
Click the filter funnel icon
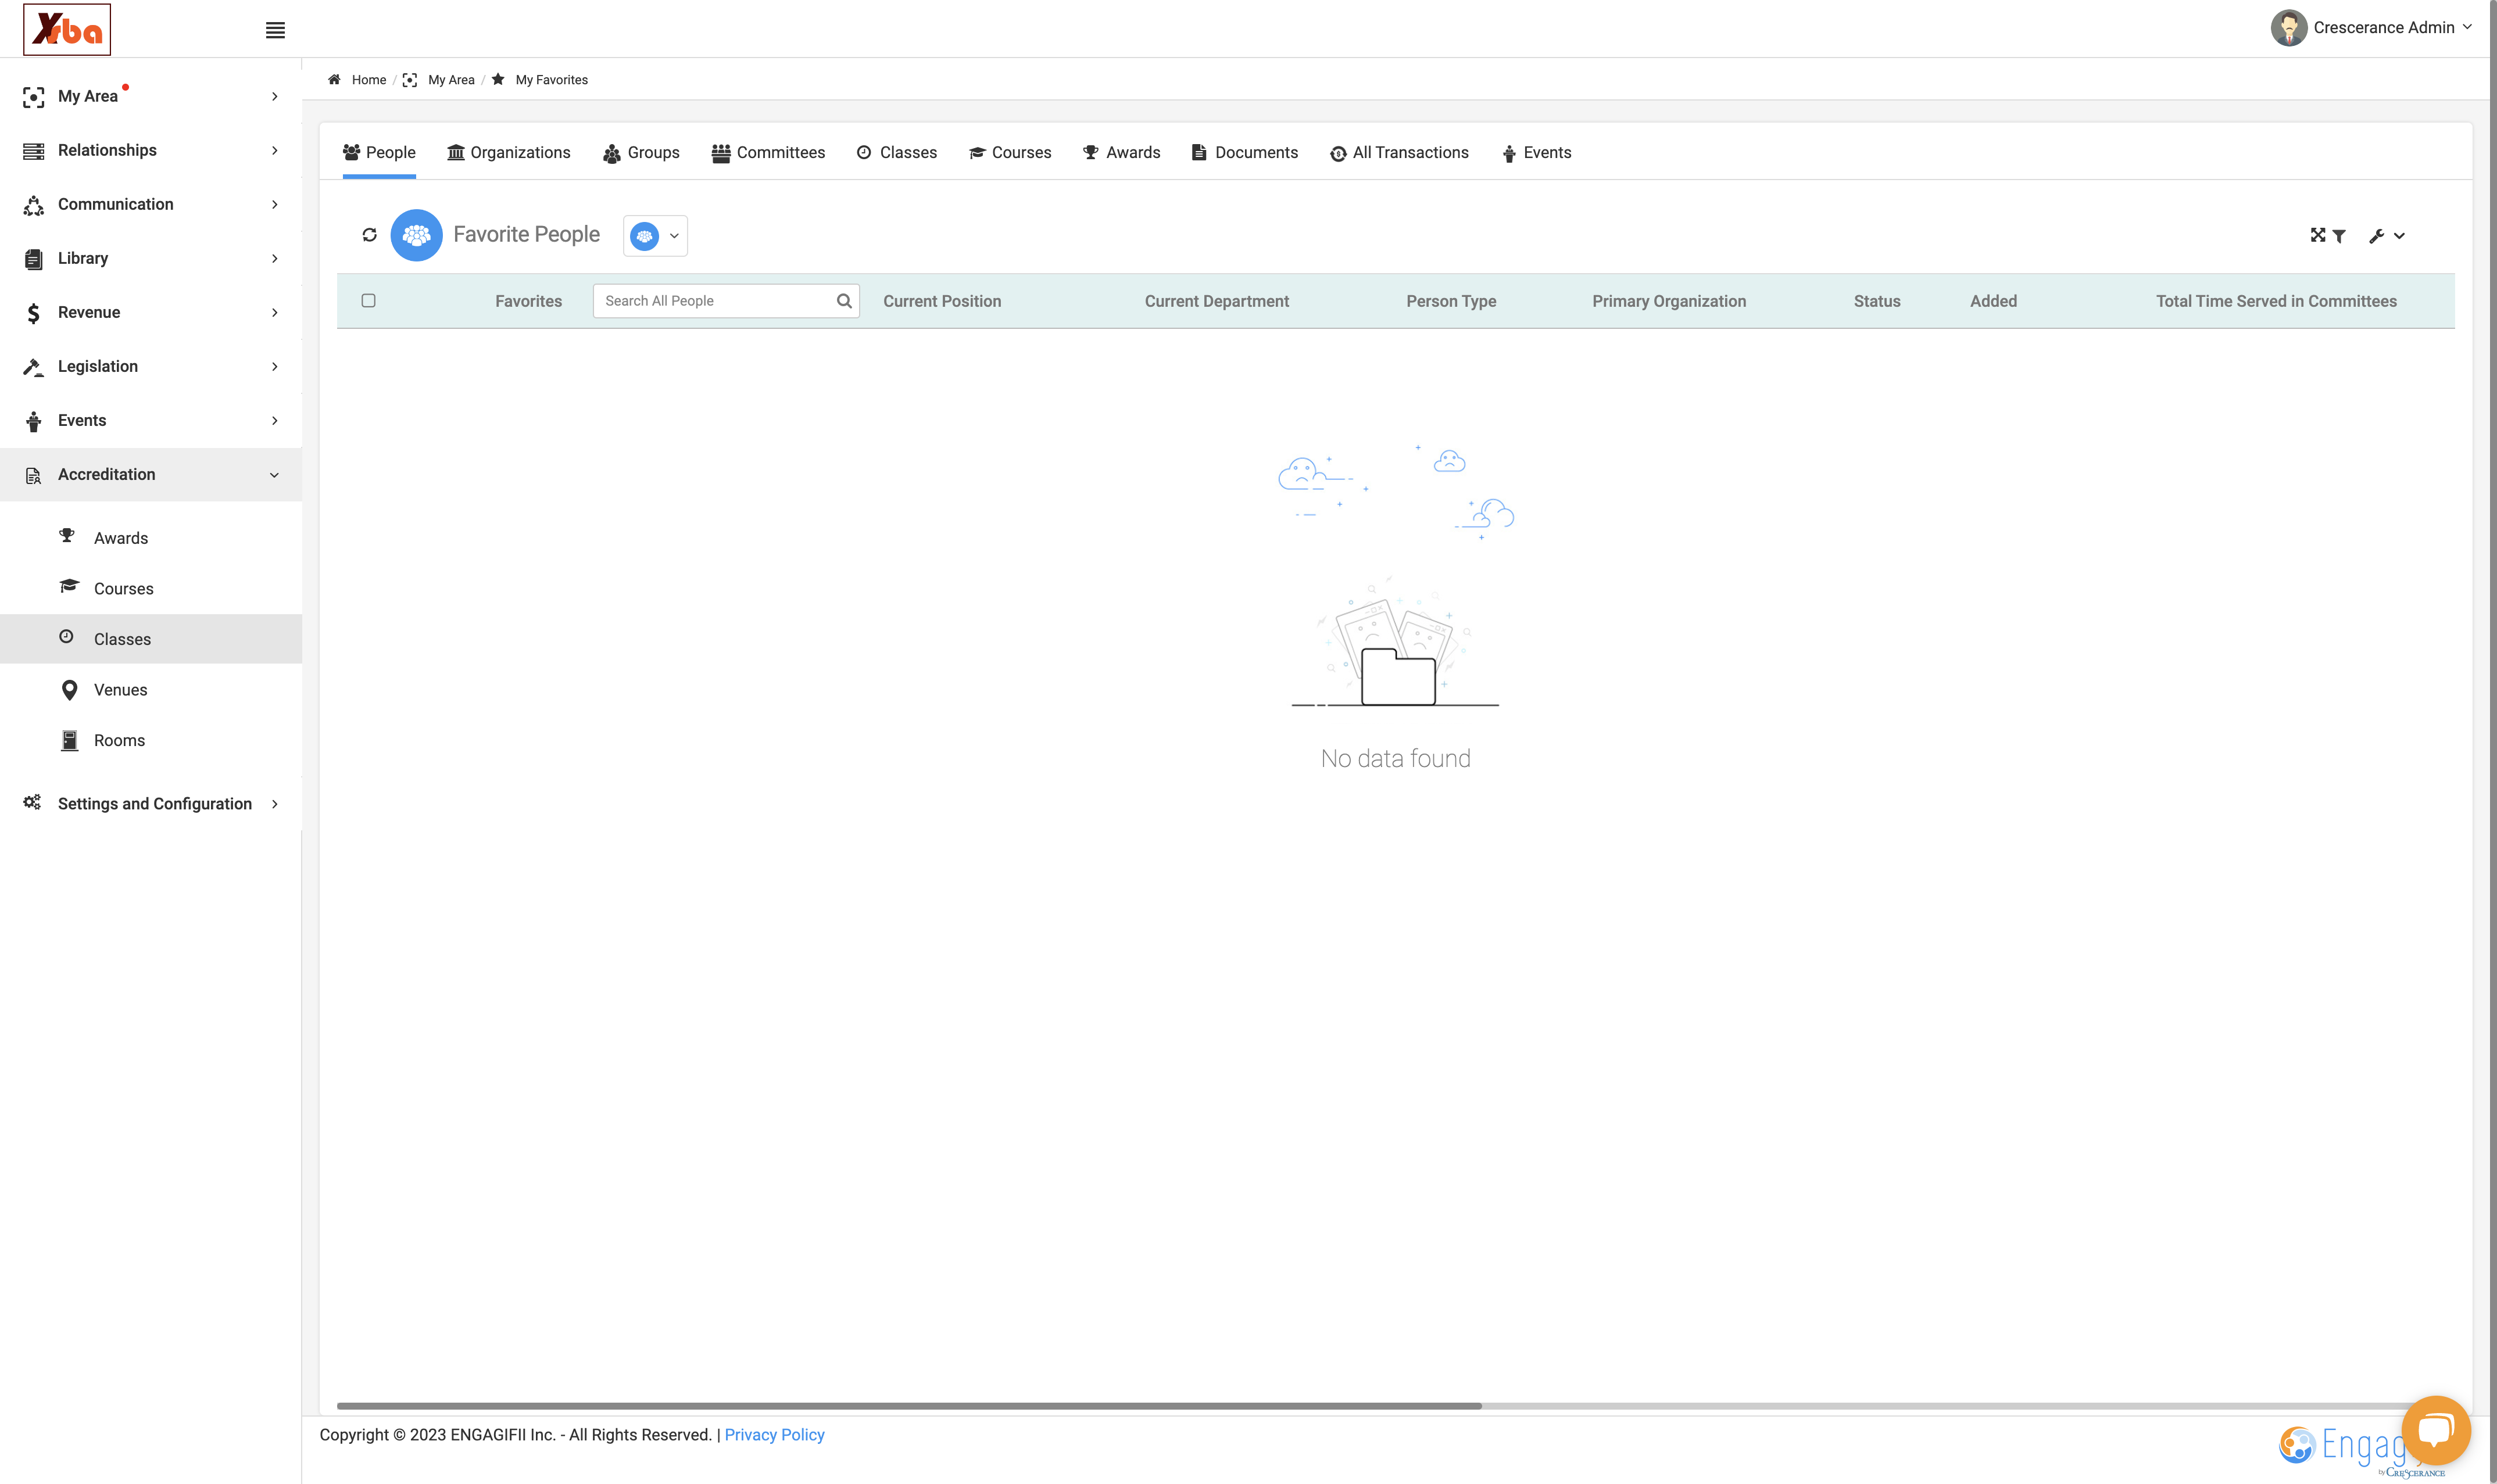(2339, 236)
